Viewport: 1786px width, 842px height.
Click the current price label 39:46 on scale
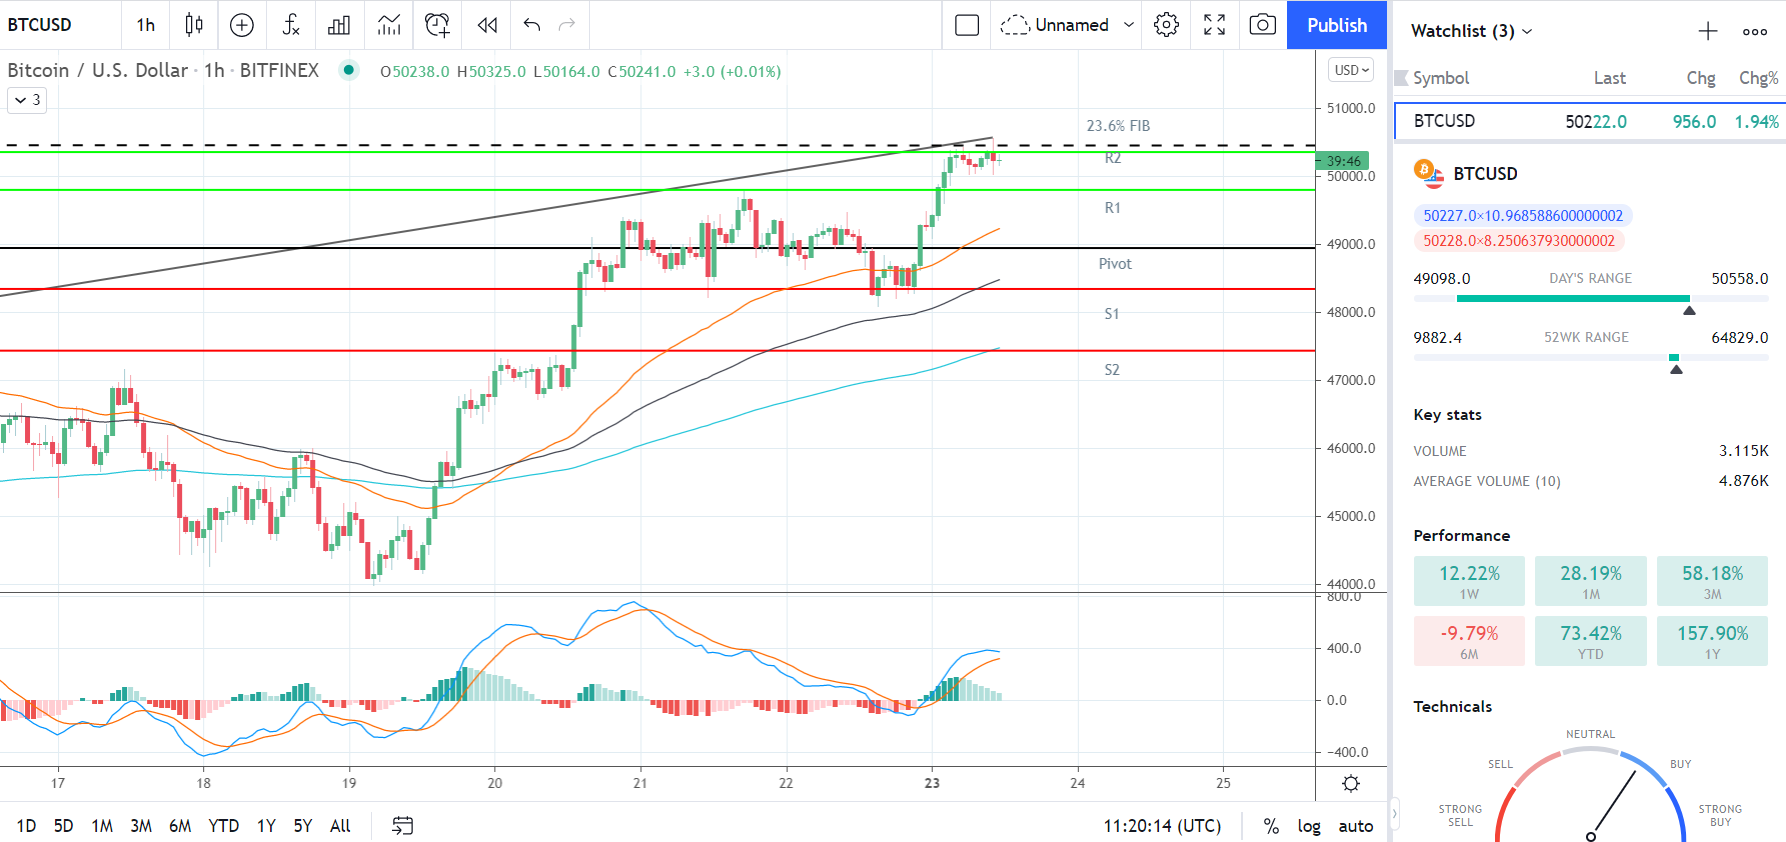click(x=1342, y=161)
